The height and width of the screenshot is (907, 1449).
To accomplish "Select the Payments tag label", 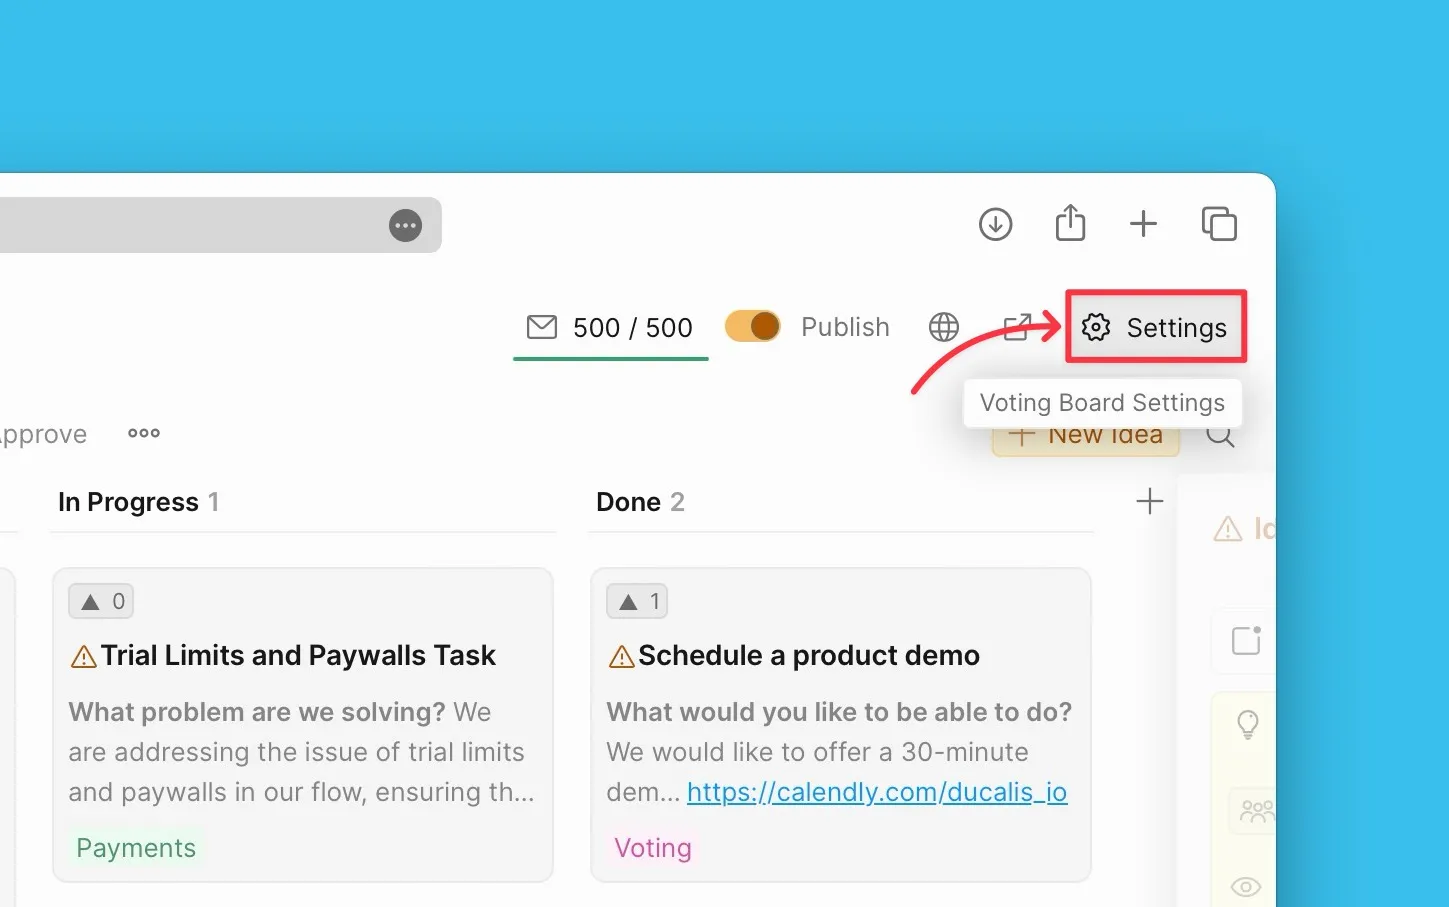I will 136,848.
